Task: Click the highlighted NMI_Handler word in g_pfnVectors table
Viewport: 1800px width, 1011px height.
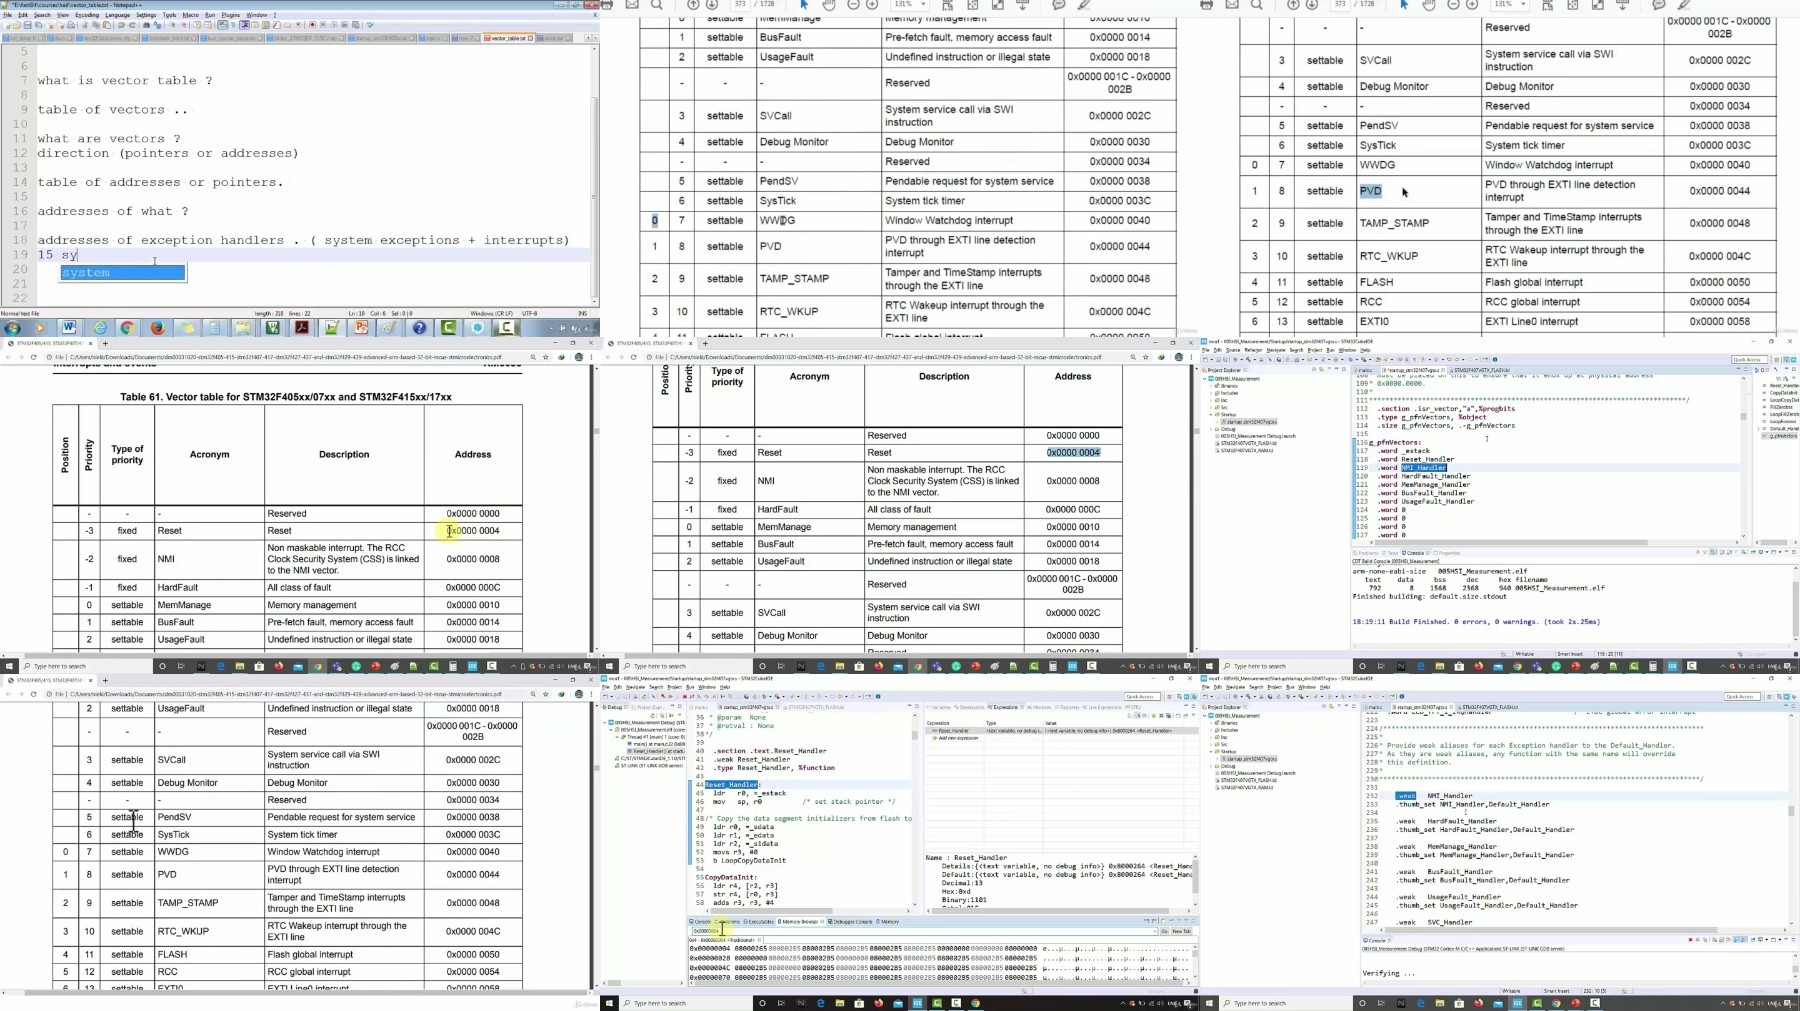Action: (x=1423, y=468)
